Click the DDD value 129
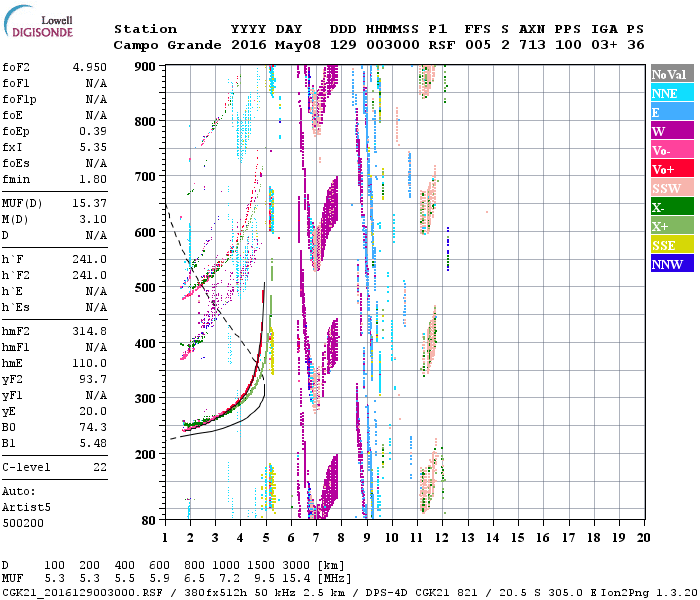 343,45
